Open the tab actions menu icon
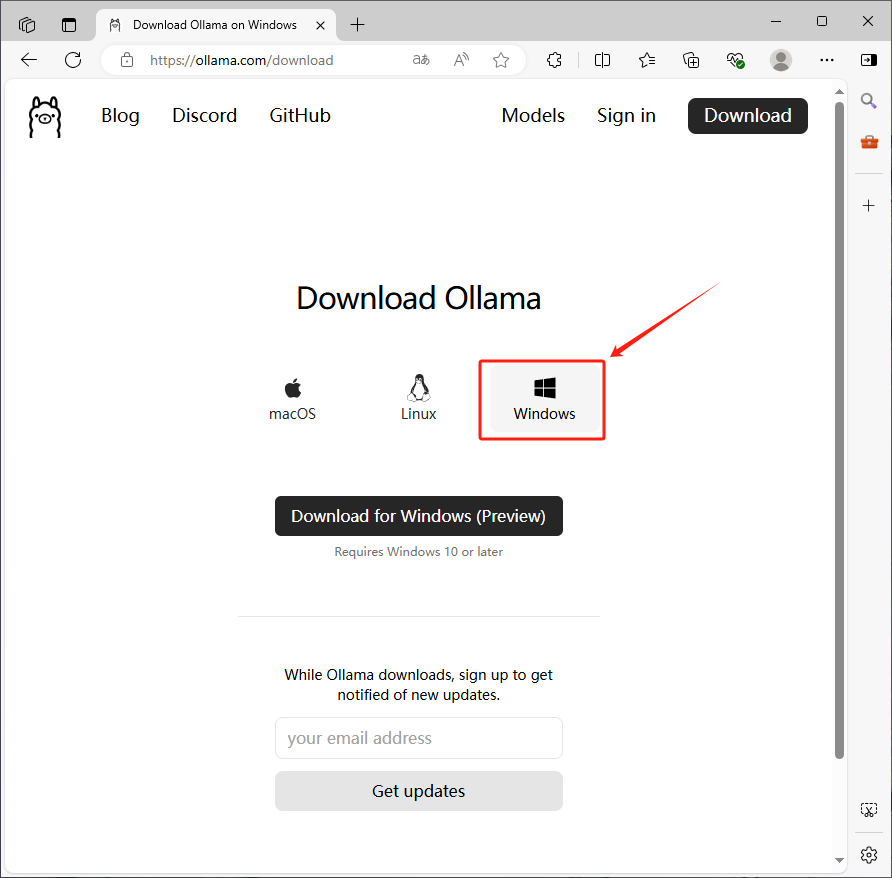Screen dimensions: 892x878 (69, 25)
